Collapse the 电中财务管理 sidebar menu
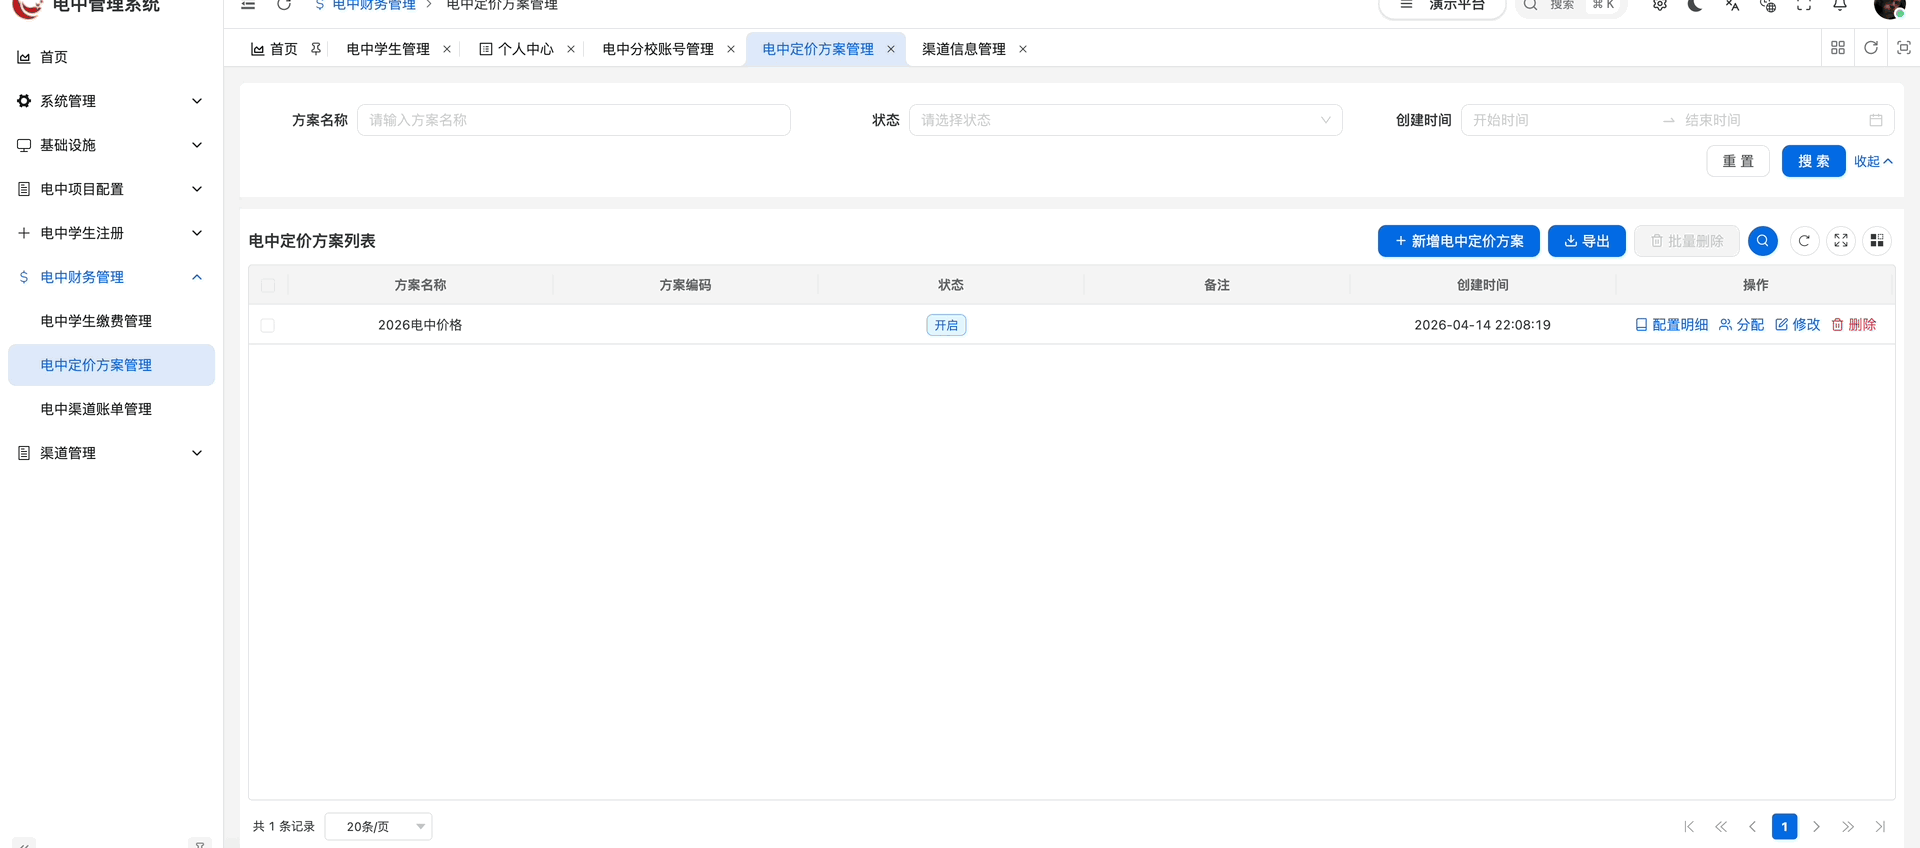This screenshot has height=848, width=1920. 111,277
